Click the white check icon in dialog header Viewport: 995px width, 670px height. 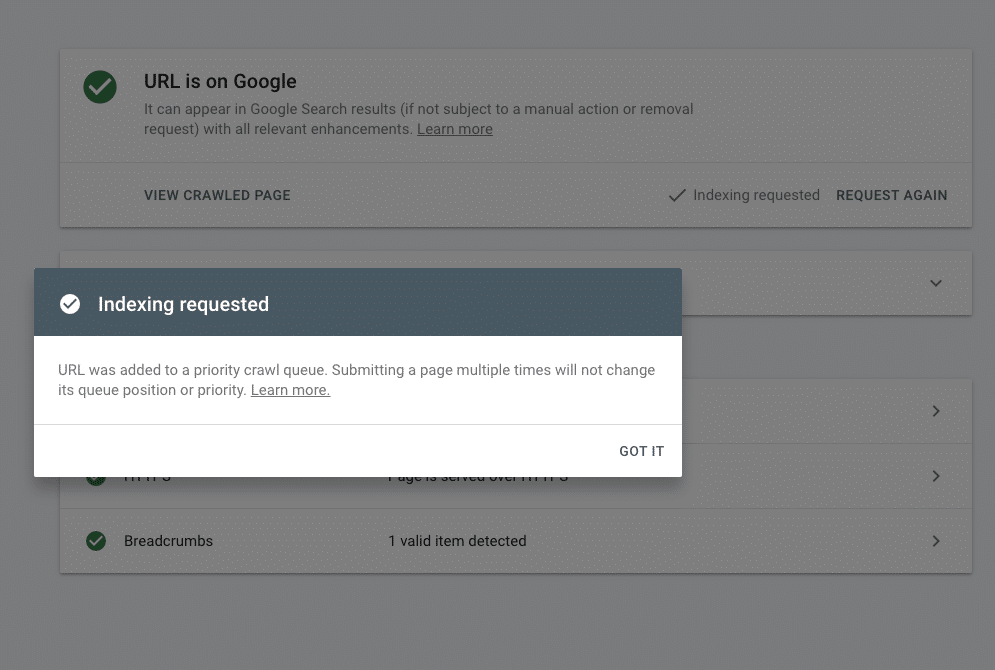click(x=70, y=304)
